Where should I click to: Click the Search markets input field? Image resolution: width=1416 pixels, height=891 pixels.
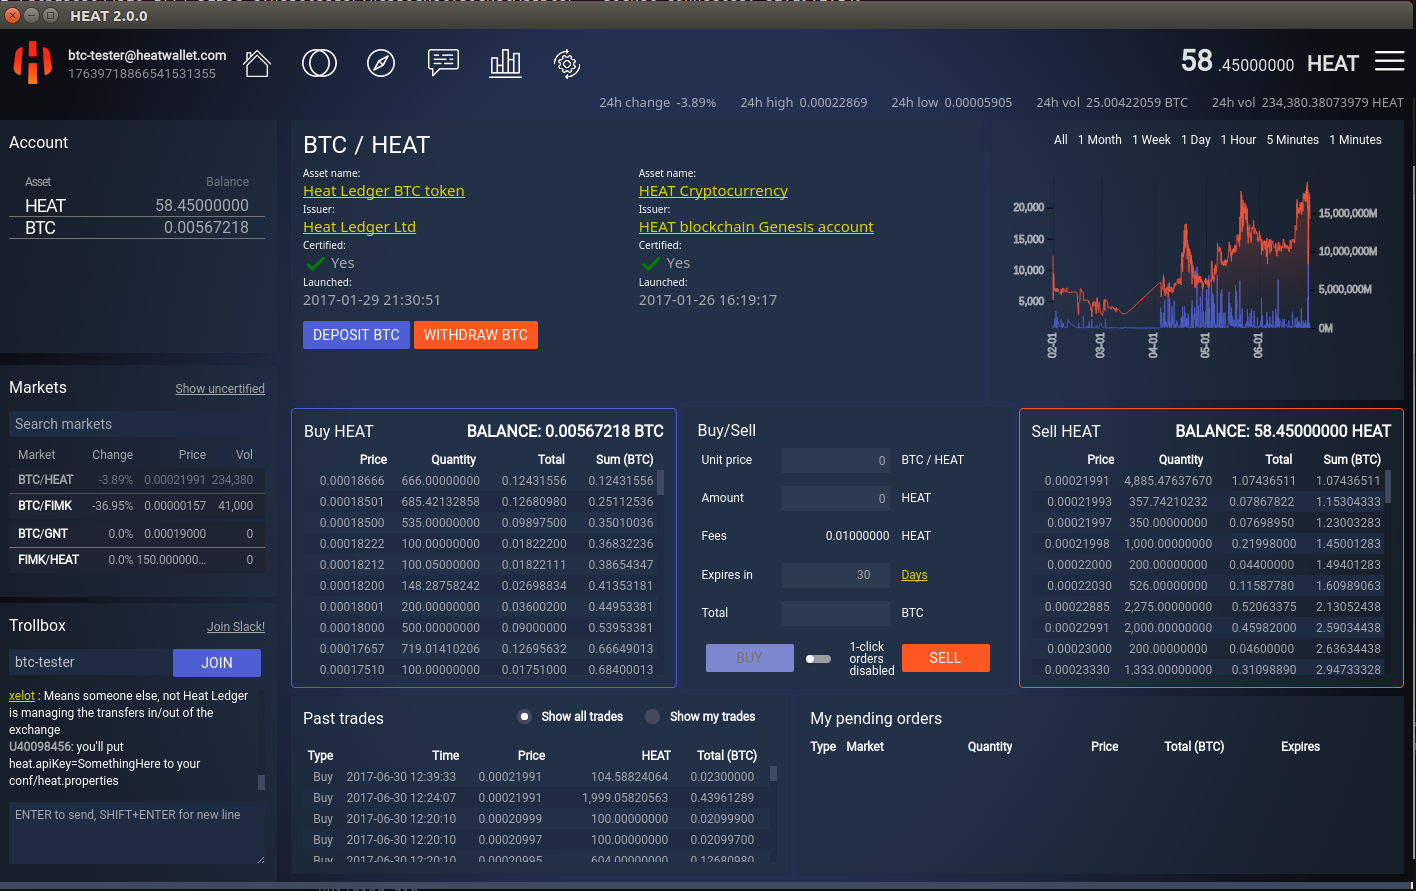coord(136,424)
